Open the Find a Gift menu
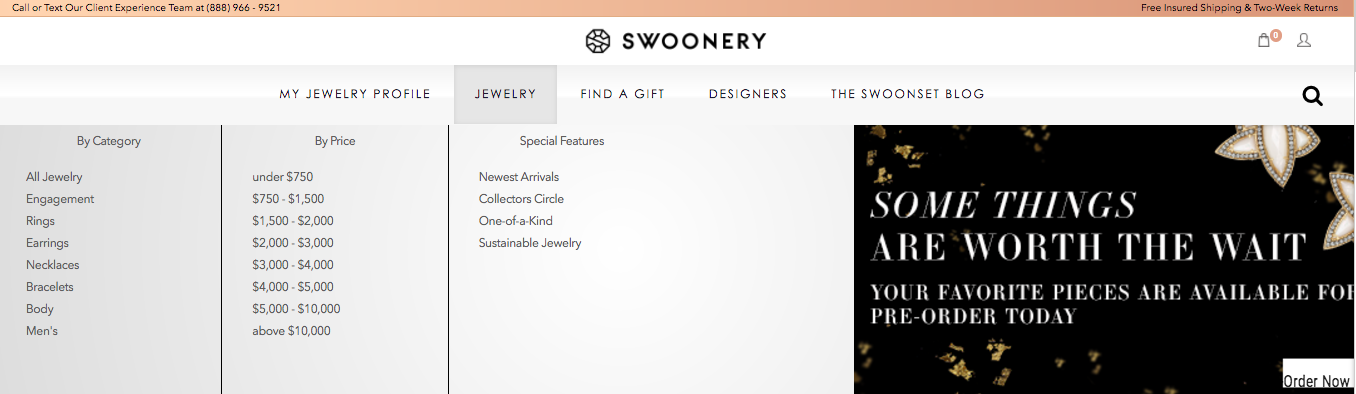This screenshot has width=1356, height=394. 622,94
